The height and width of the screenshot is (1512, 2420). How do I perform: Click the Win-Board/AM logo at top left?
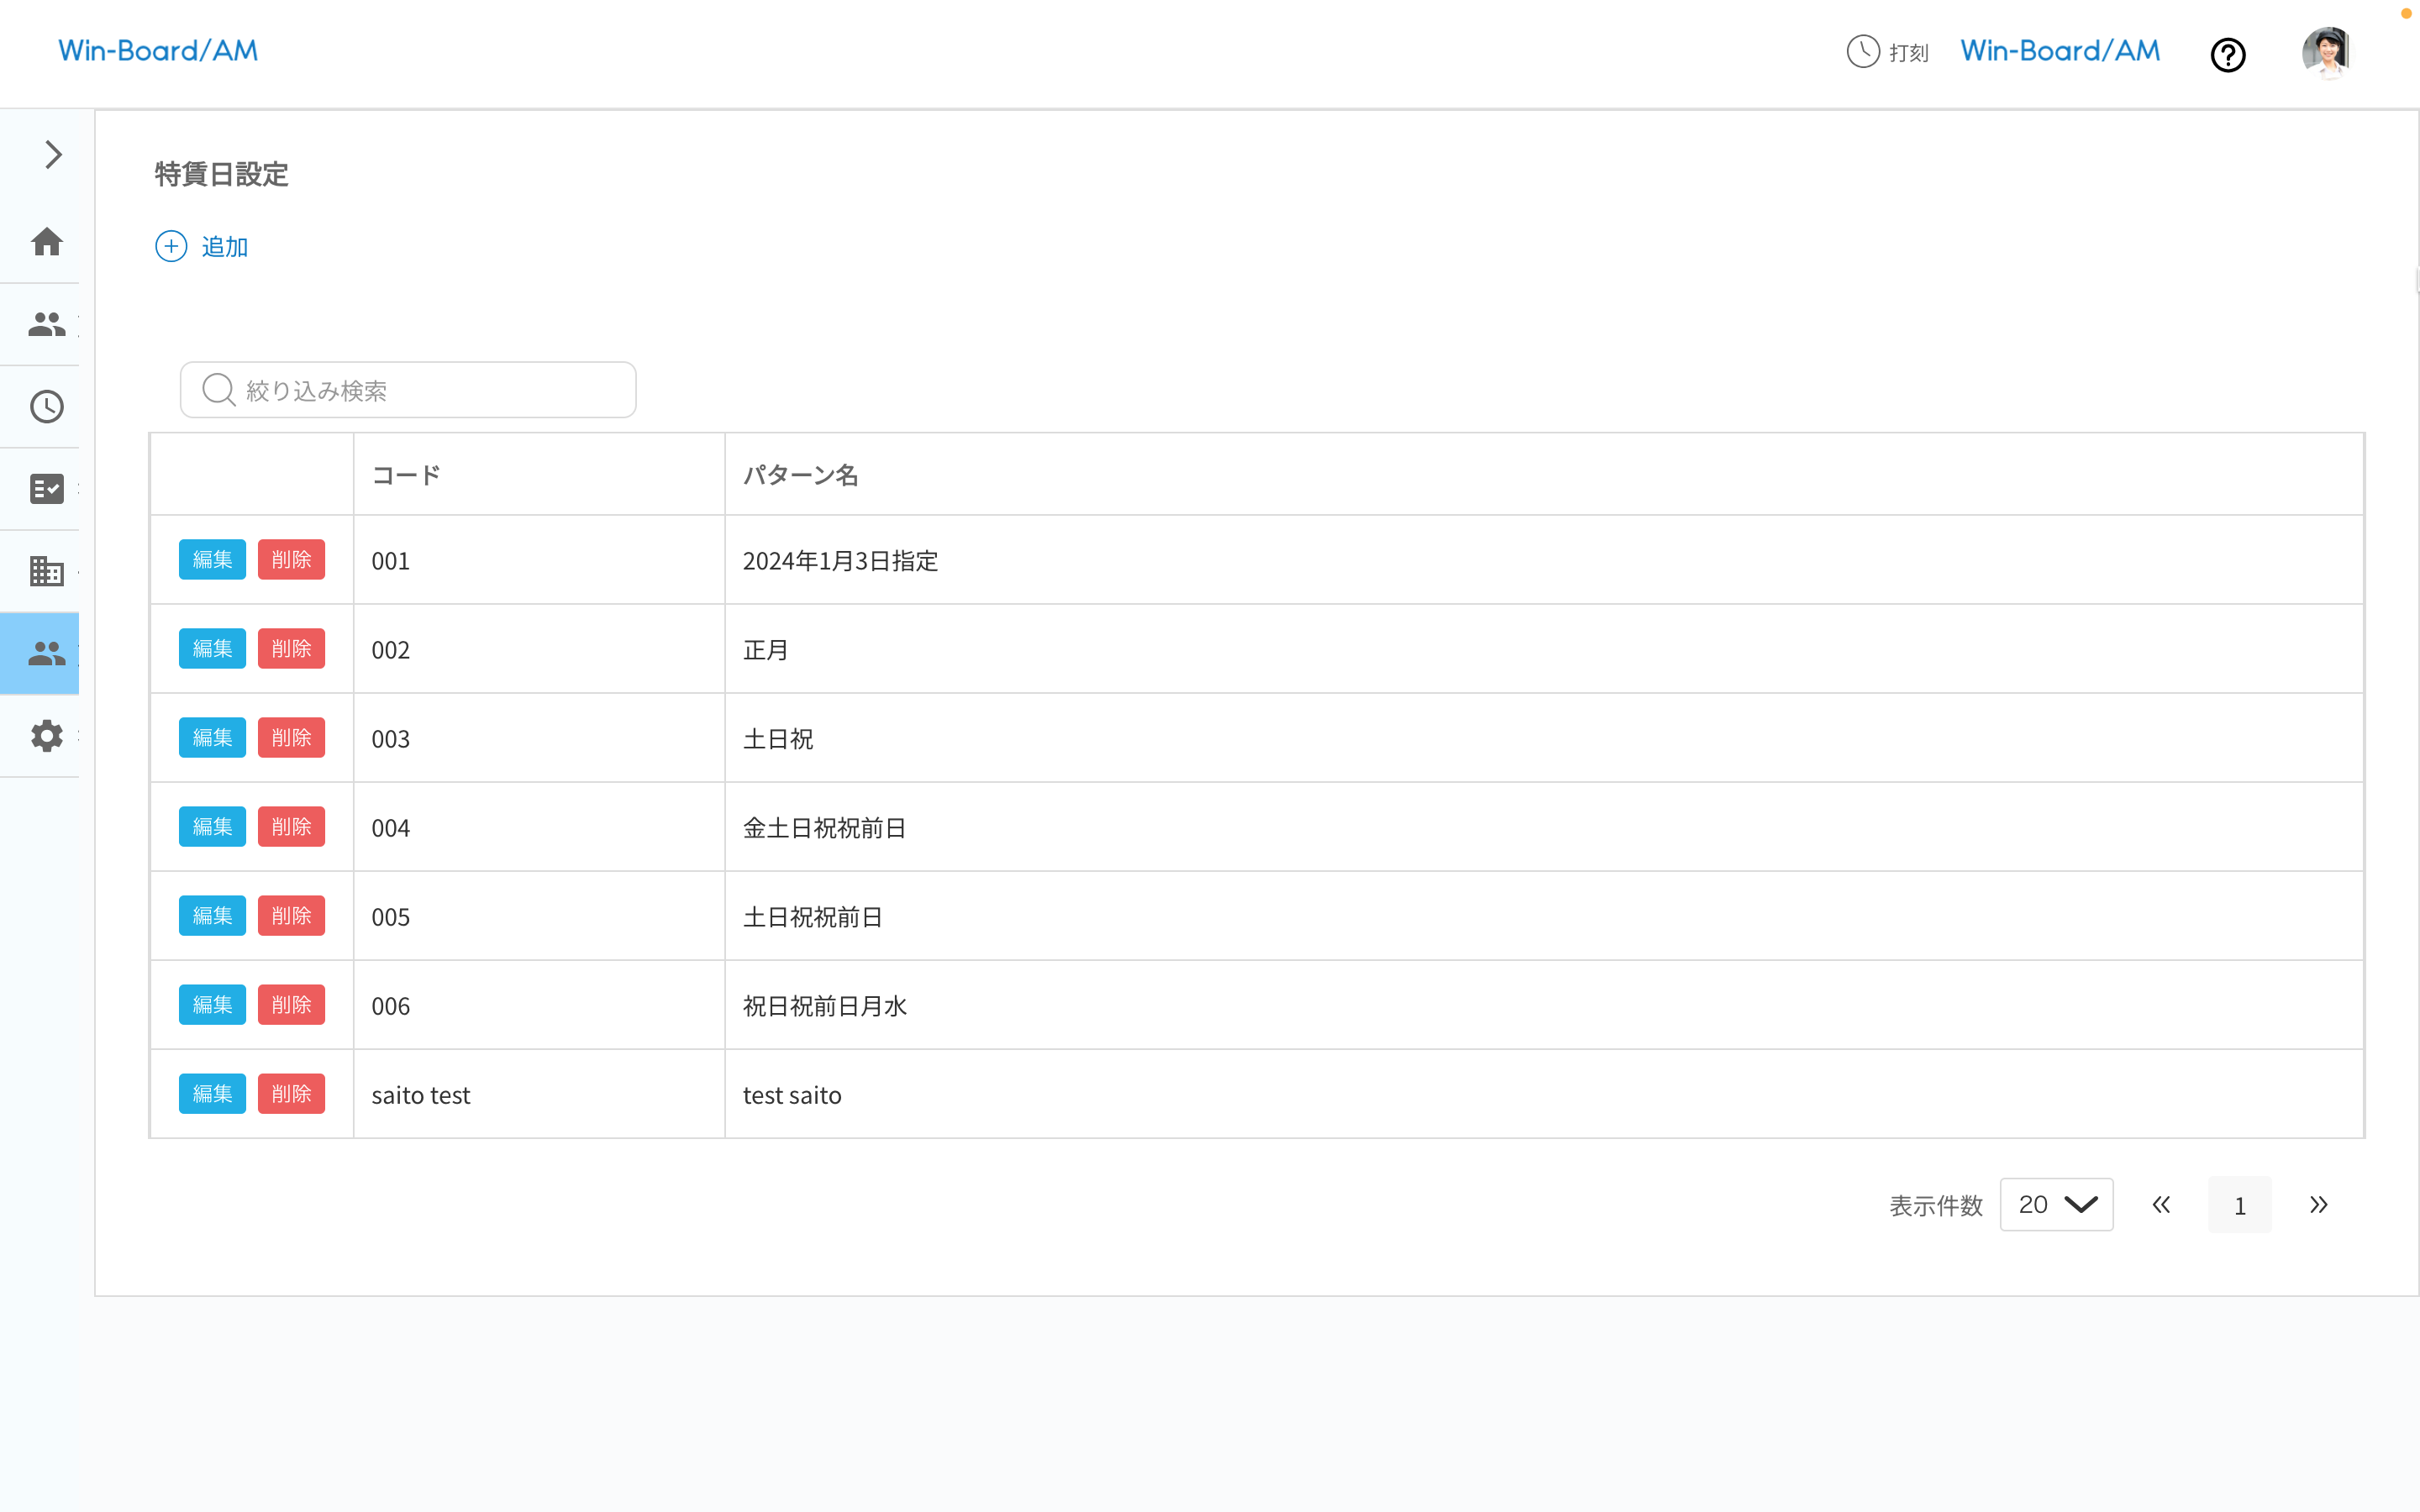[158, 51]
